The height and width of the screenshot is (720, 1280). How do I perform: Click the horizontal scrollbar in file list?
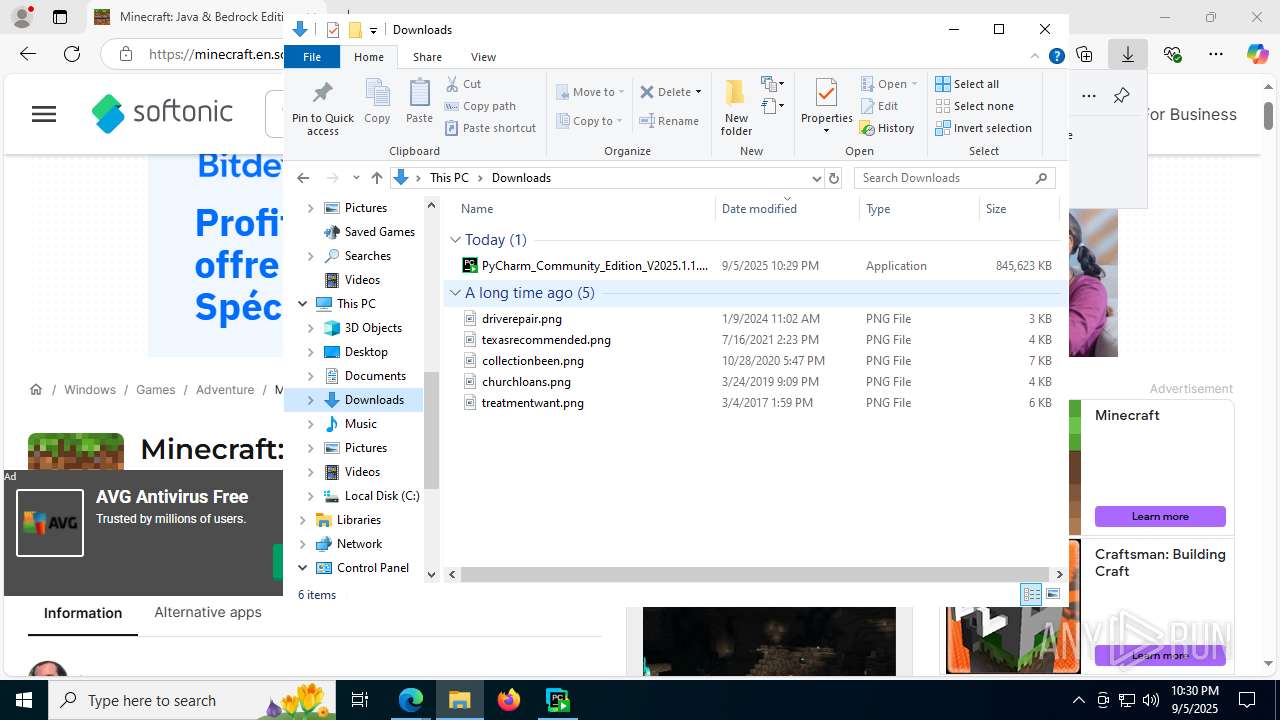click(x=755, y=575)
